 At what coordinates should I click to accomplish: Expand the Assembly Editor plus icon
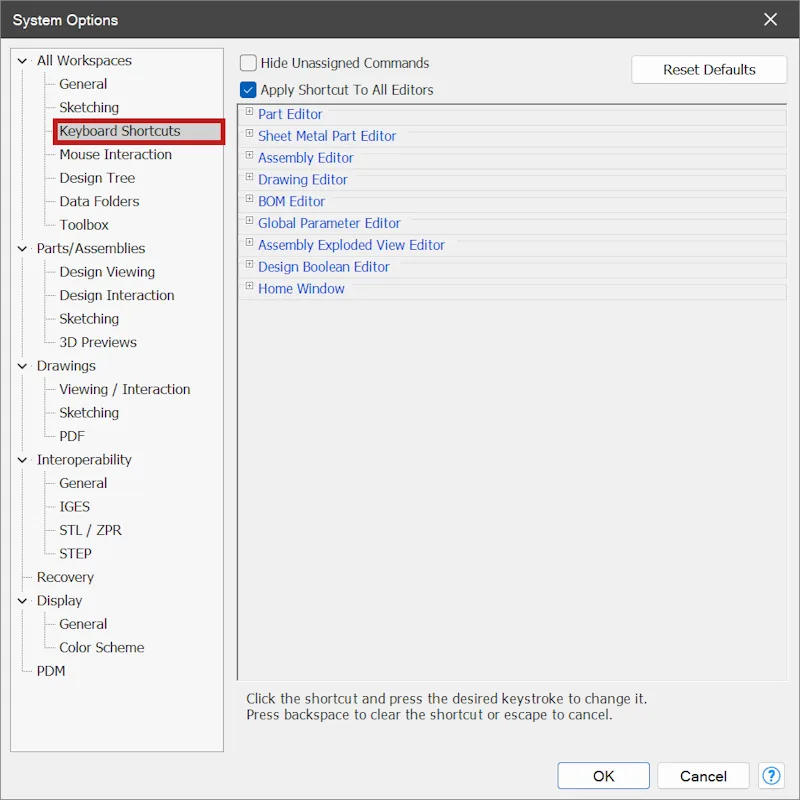(x=249, y=155)
